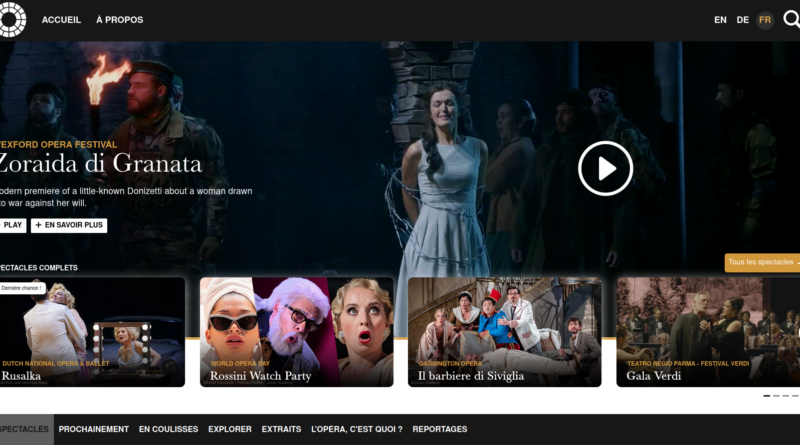Open the Rossini Watch Party card
Image resolution: width=800 pixels, height=445 pixels.
coord(296,332)
